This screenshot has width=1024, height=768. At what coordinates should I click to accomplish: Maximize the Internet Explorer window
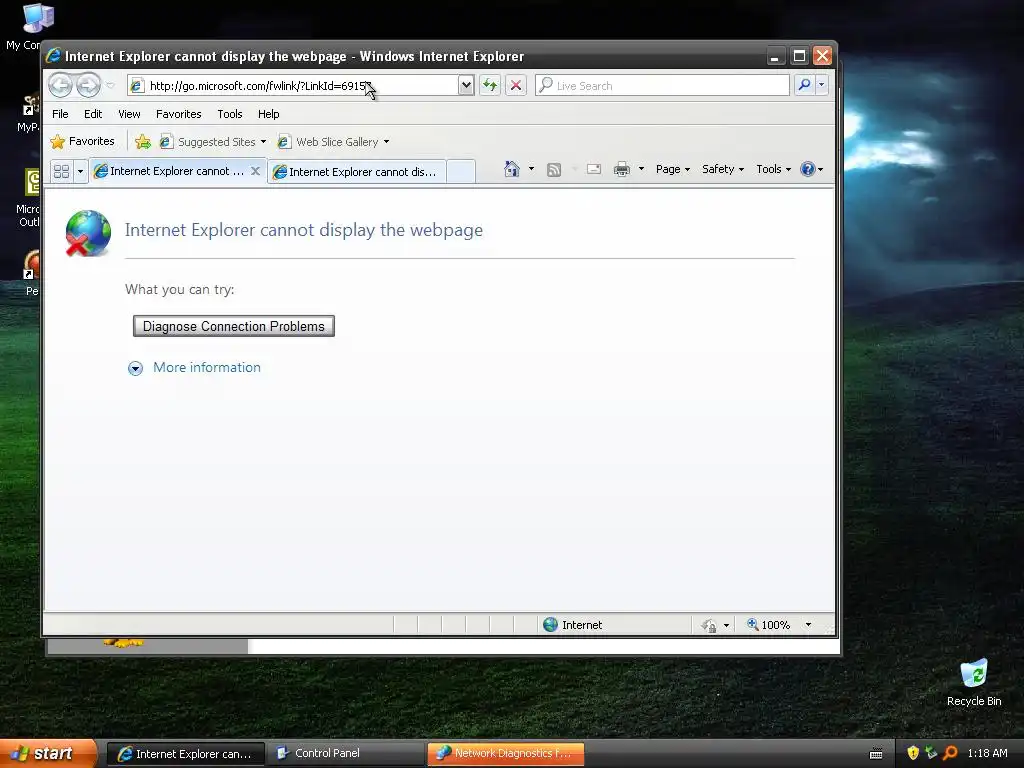click(x=799, y=56)
